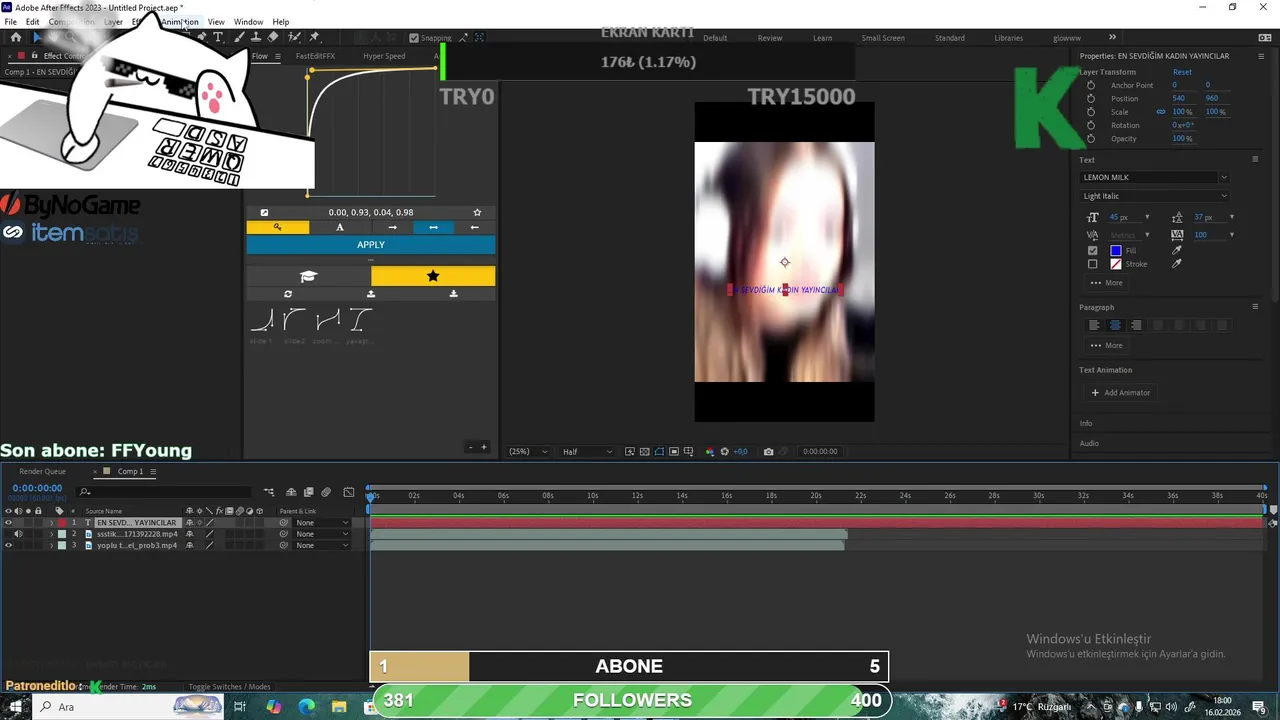Select left text alignment in Paragraph

coord(1094,325)
